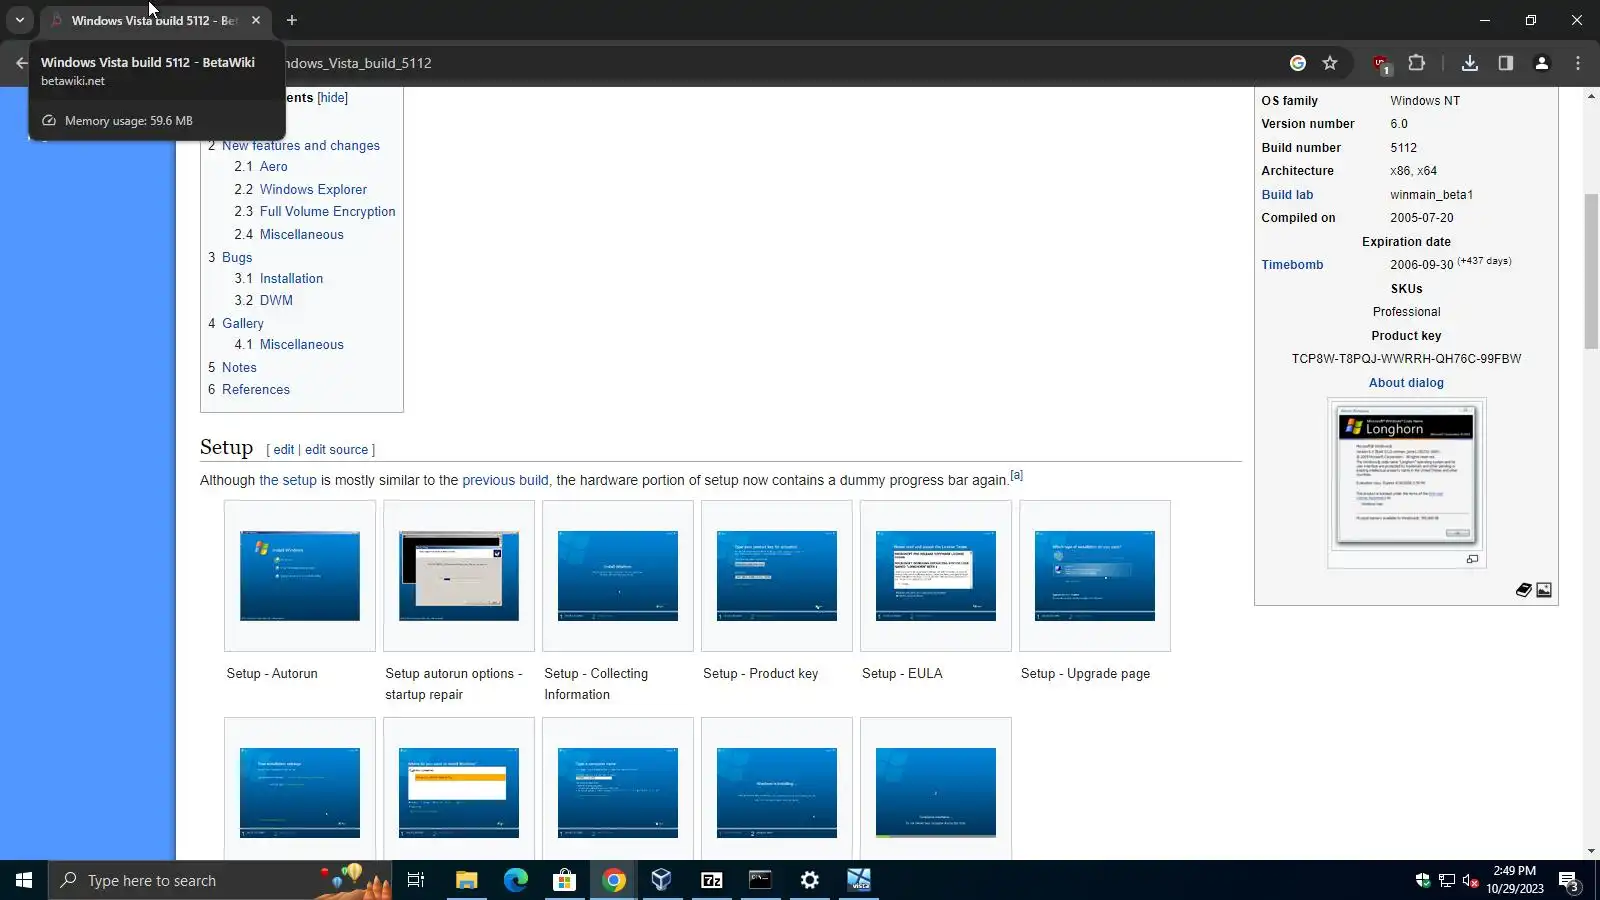Click the address bar URL field
The width and height of the screenshot is (1600, 900).
pos(780,63)
